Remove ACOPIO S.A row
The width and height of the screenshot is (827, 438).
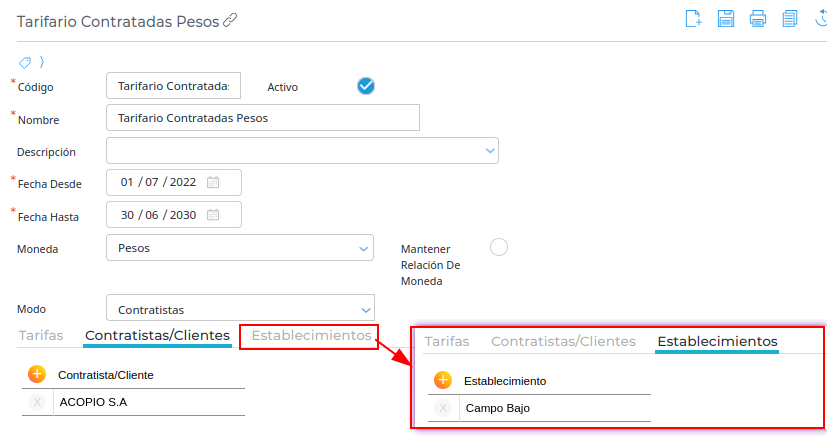pyautogui.click(x=37, y=402)
